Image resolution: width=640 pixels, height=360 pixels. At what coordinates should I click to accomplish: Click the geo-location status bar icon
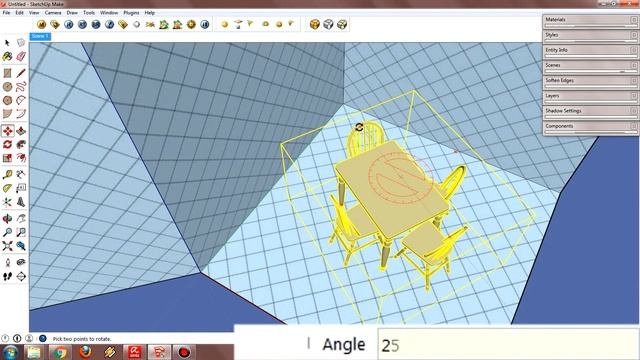5,338
